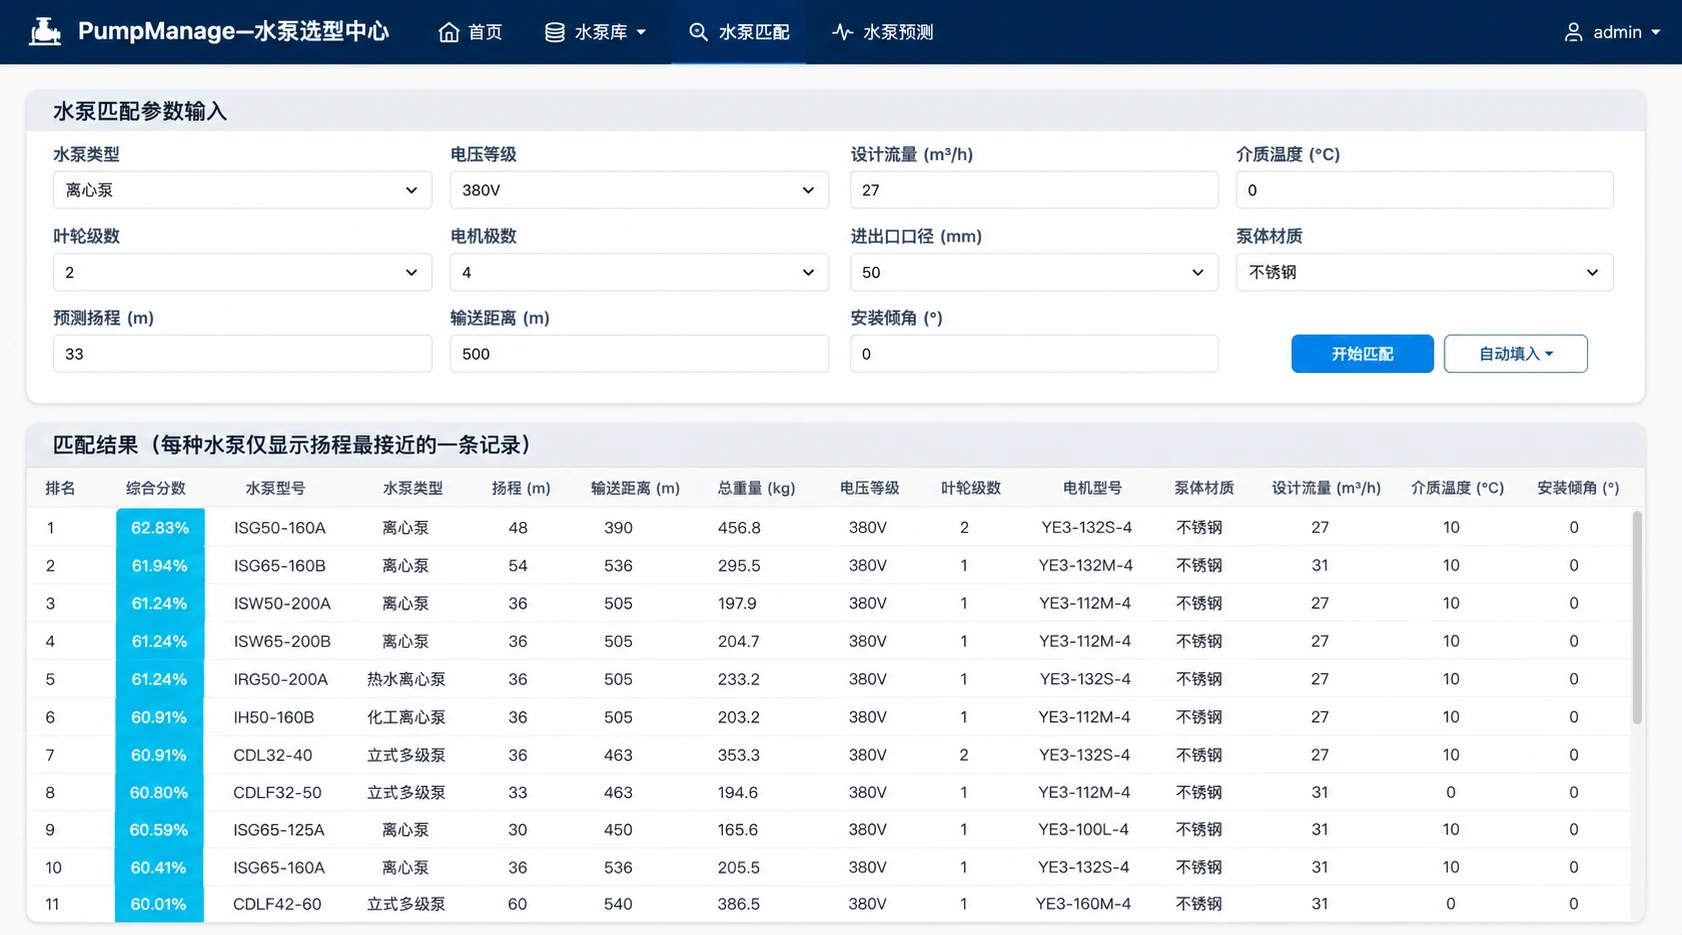Open the 叶轮级数 dropdown
Image resolution: width=1682 pixels, height=935 pixels.
[242, 272]
